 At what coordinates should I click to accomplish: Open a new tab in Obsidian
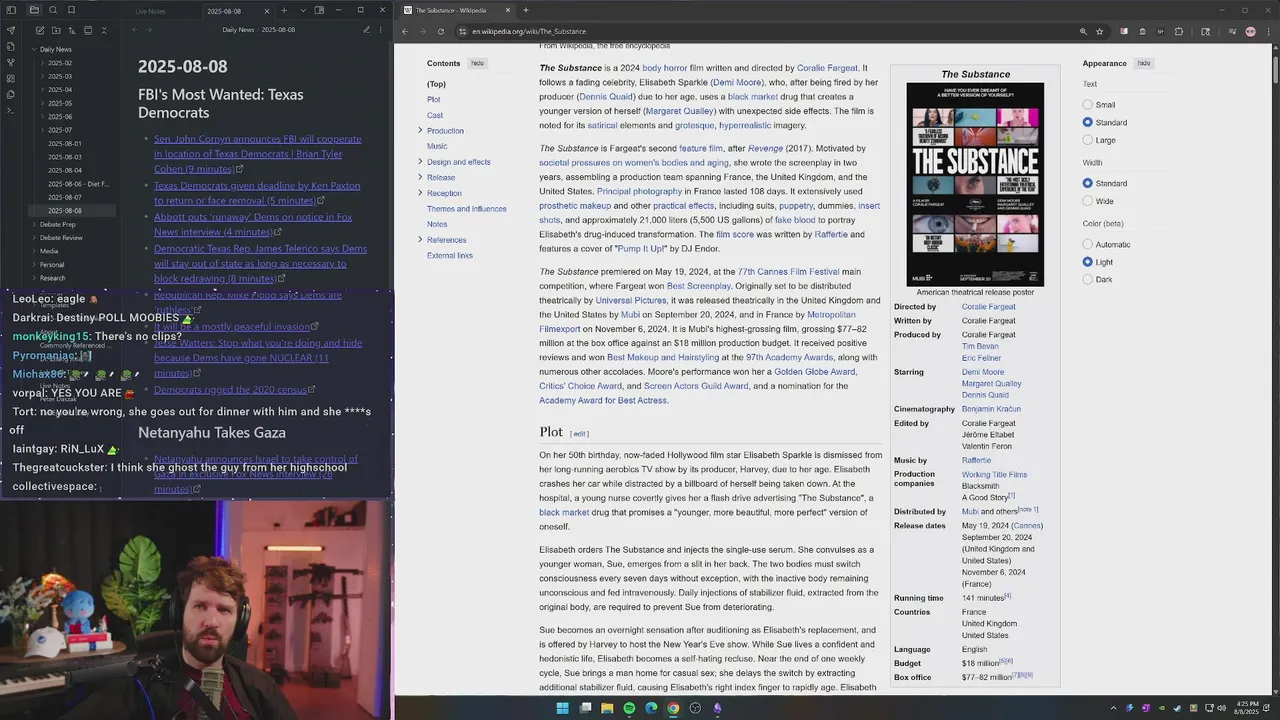284,10
